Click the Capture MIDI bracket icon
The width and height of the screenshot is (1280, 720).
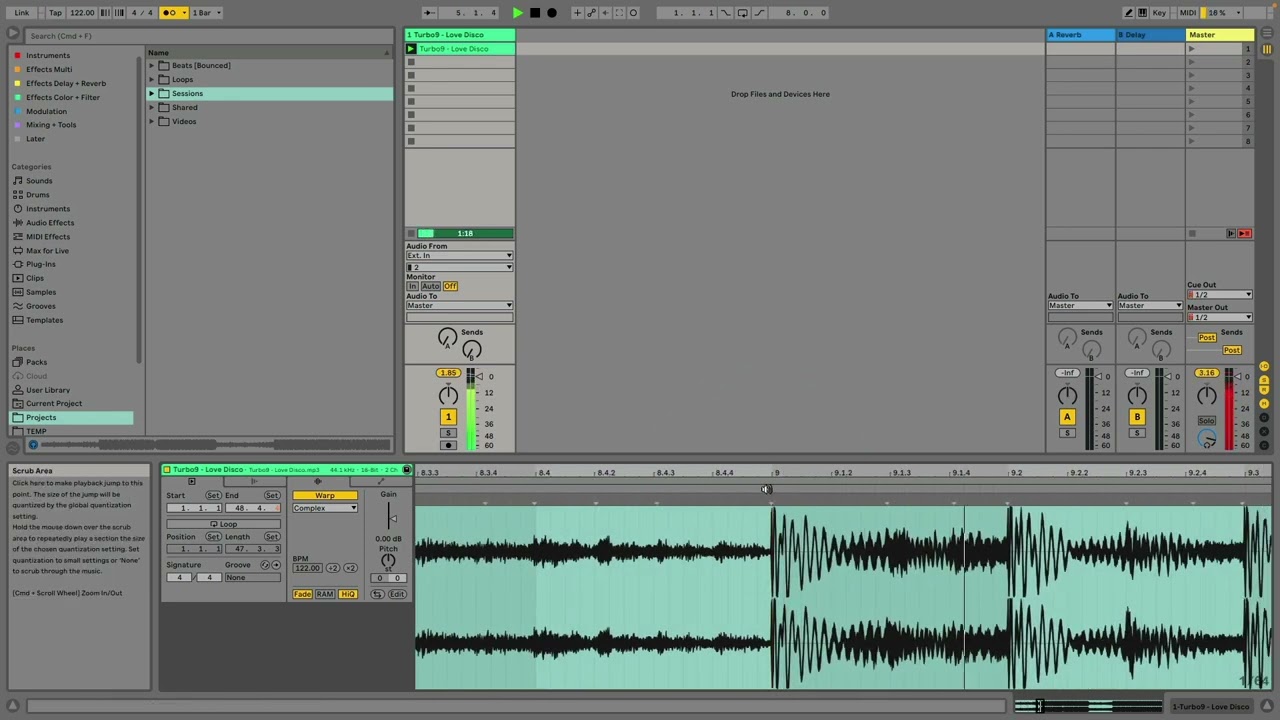(619, 13)
